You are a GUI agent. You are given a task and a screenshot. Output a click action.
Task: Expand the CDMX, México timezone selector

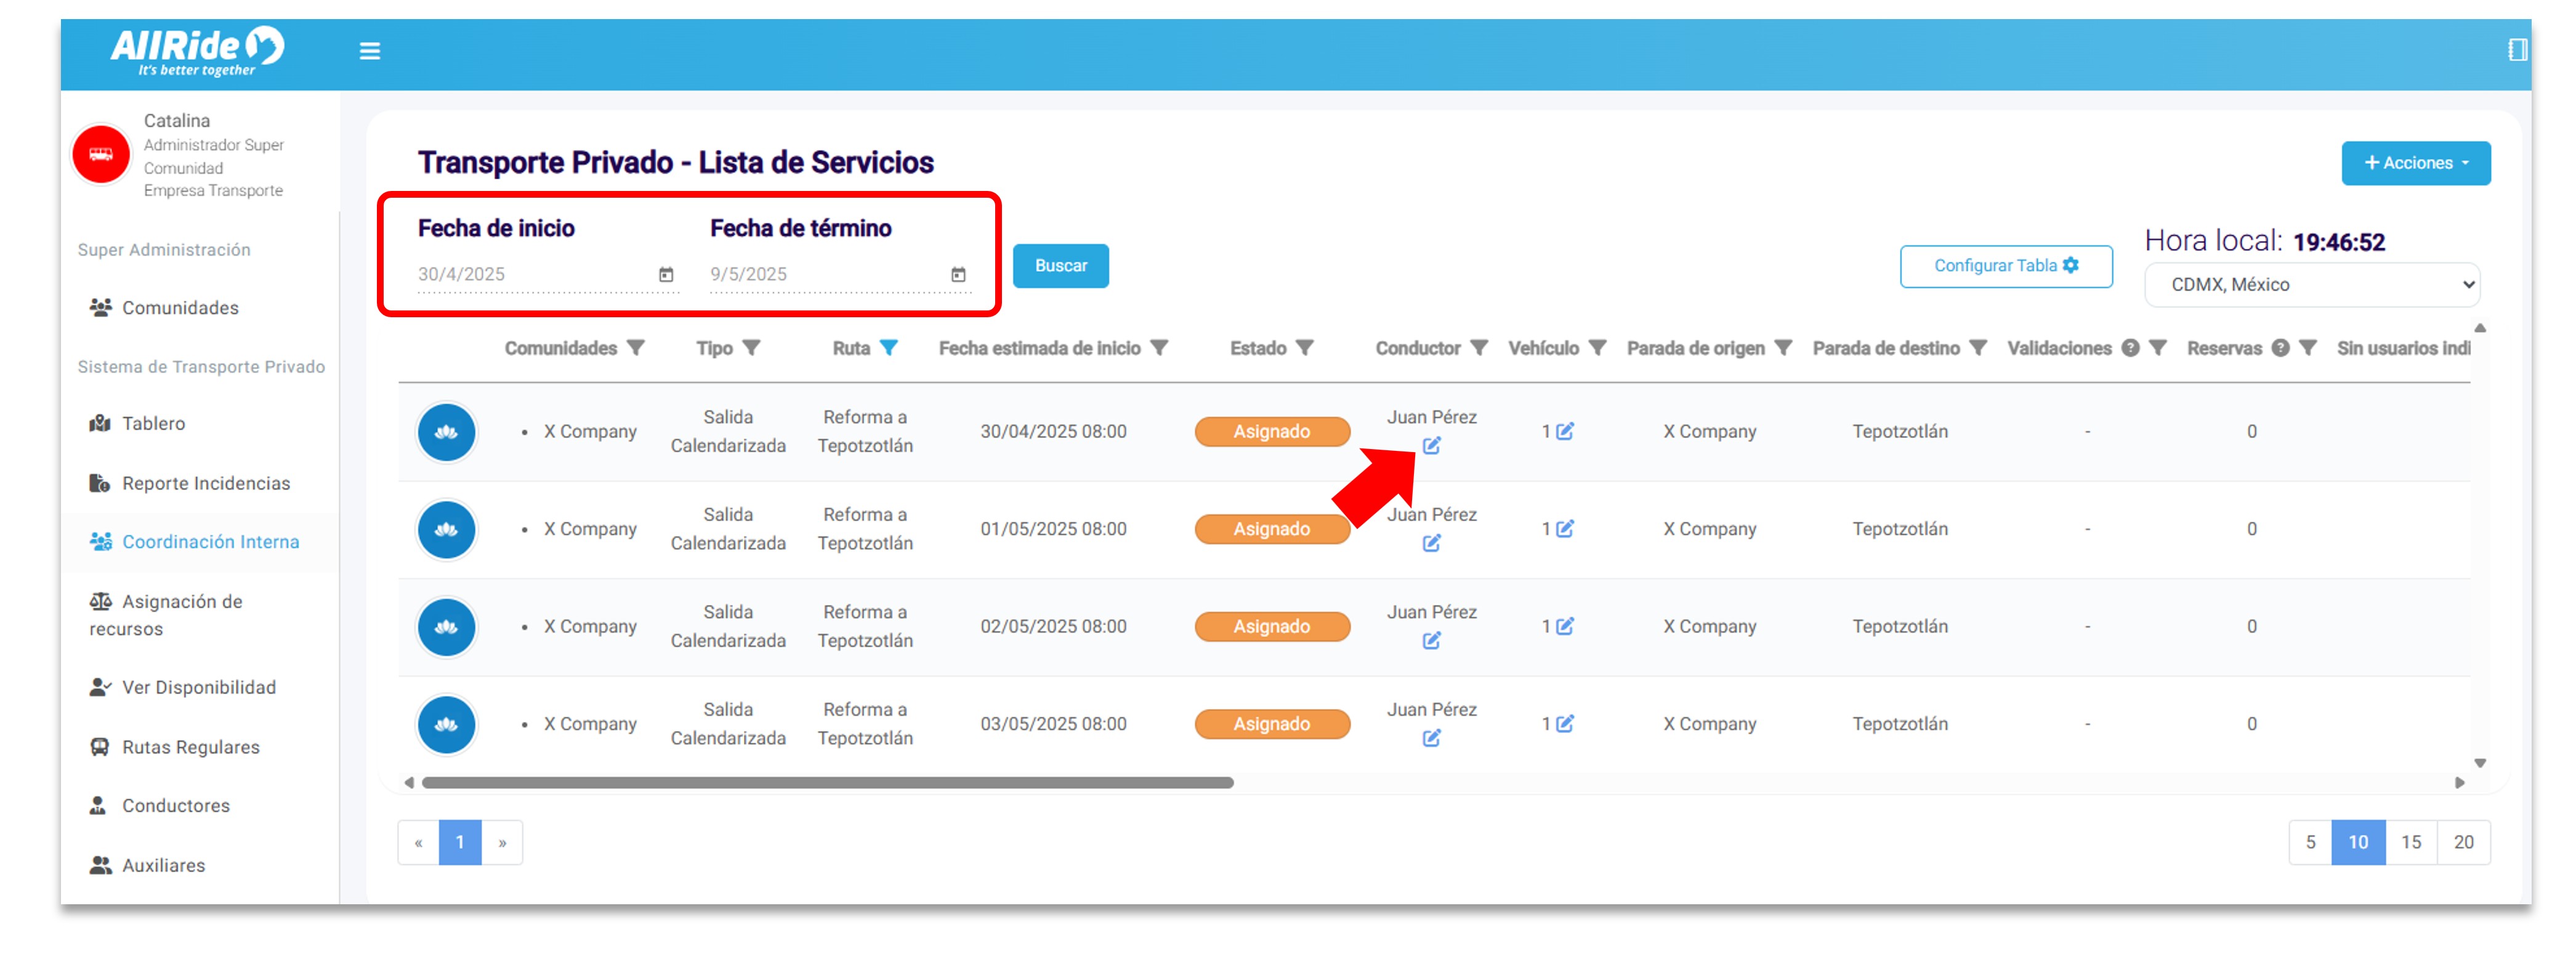pos(2311,285)
